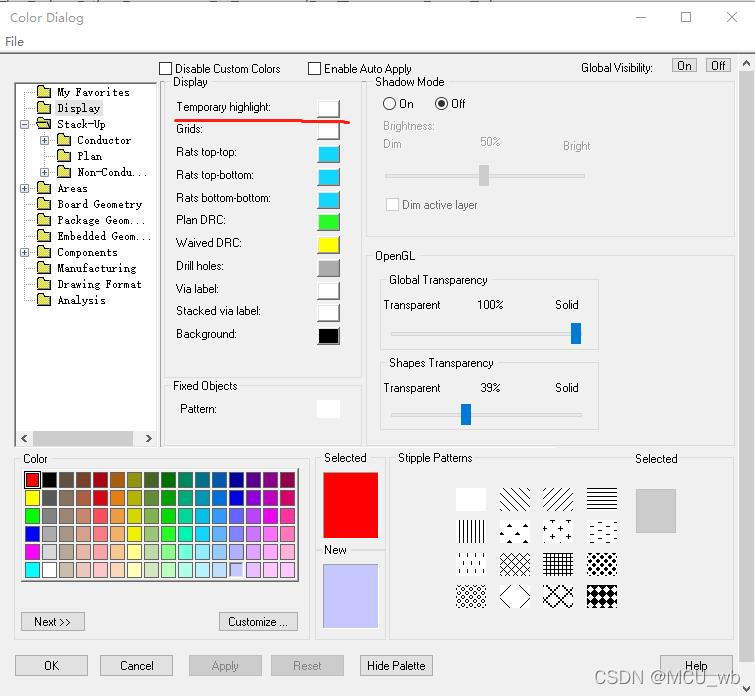The width and height of the screenshot is (755, 696).
Task: Click the Grids color swatch
Action: pyautogui.click(x=328, y=131)
